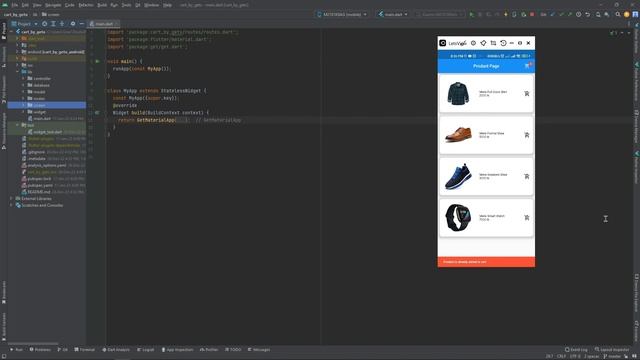Open the App Inspection tool window
640x360 pixels.
177,350
